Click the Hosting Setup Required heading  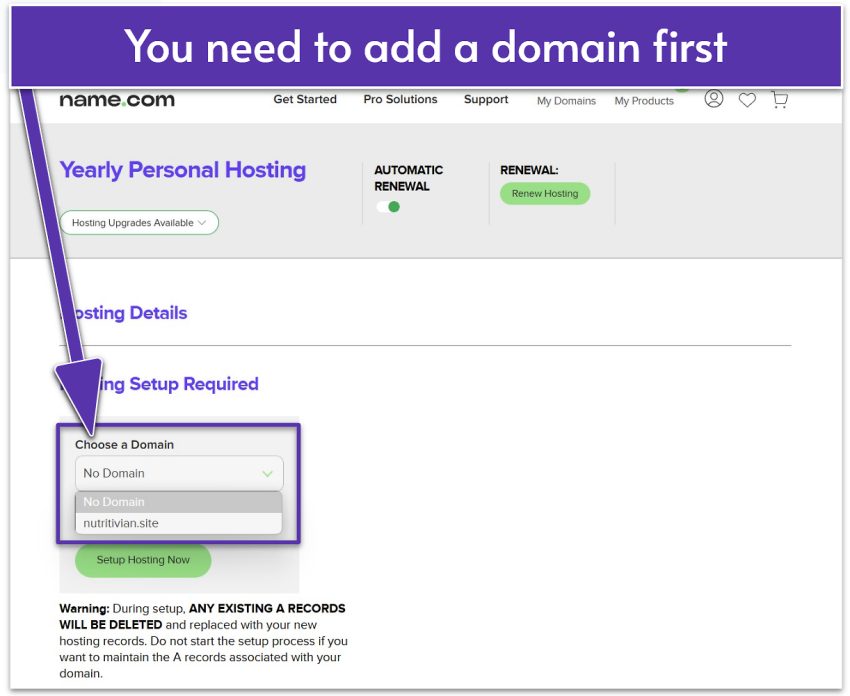click(x=159, y=384)
